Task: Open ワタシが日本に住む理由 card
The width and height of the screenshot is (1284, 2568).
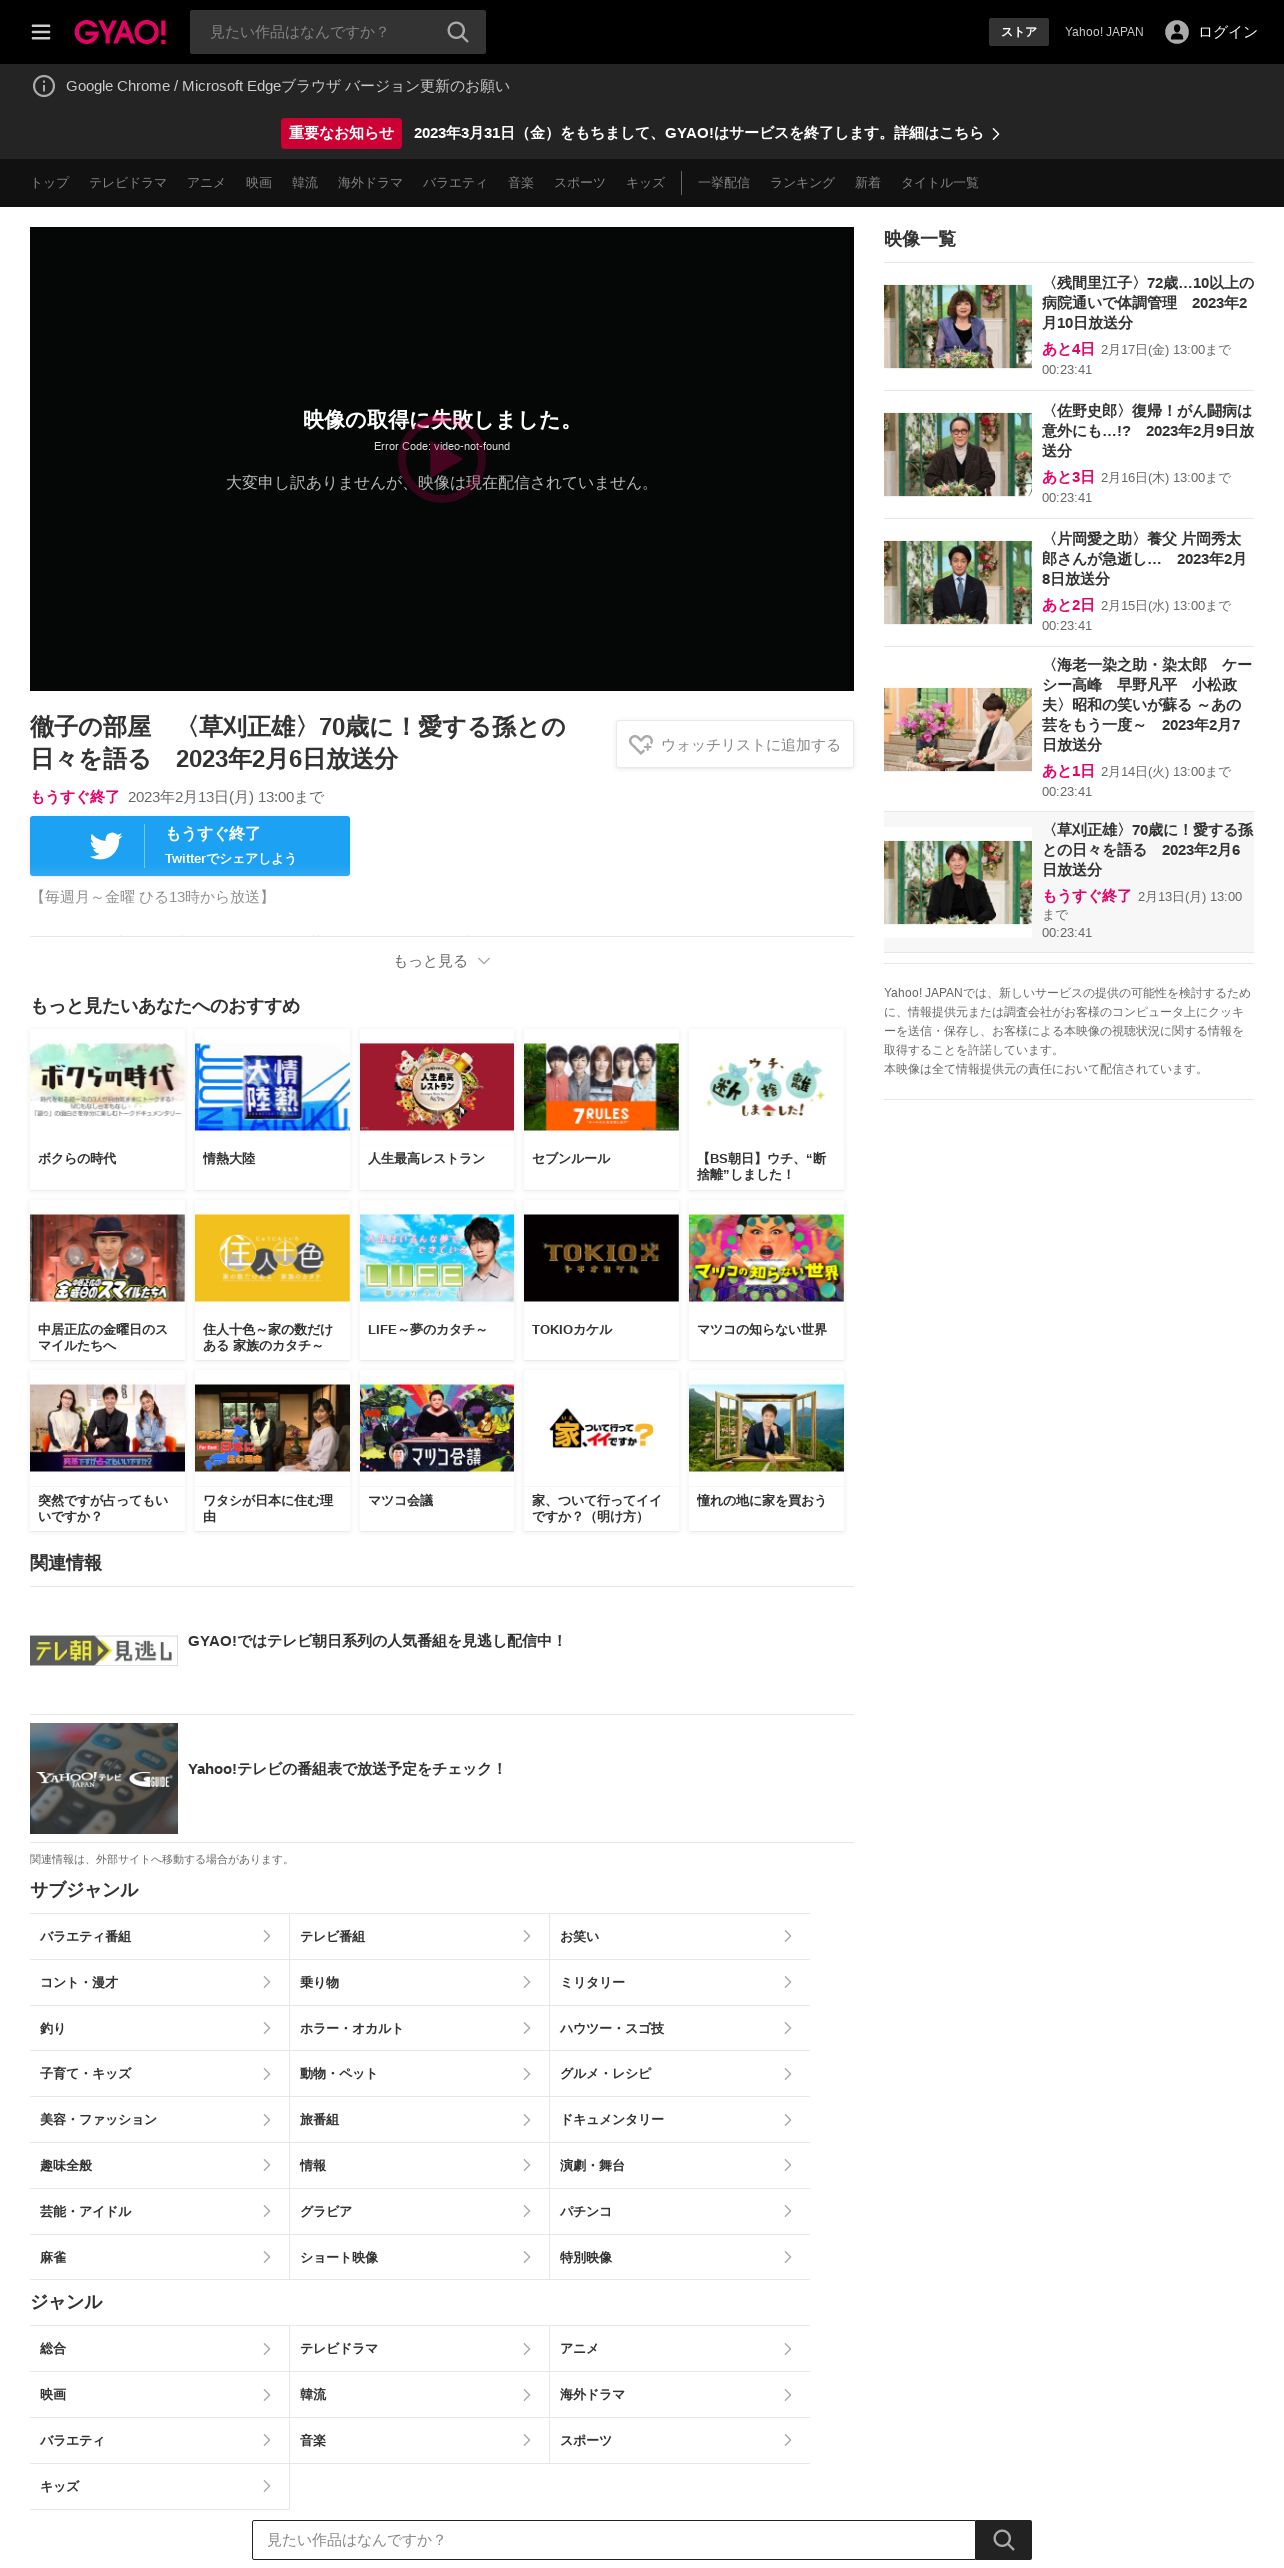Action: pyautogui.click(x=272, y=1451)
